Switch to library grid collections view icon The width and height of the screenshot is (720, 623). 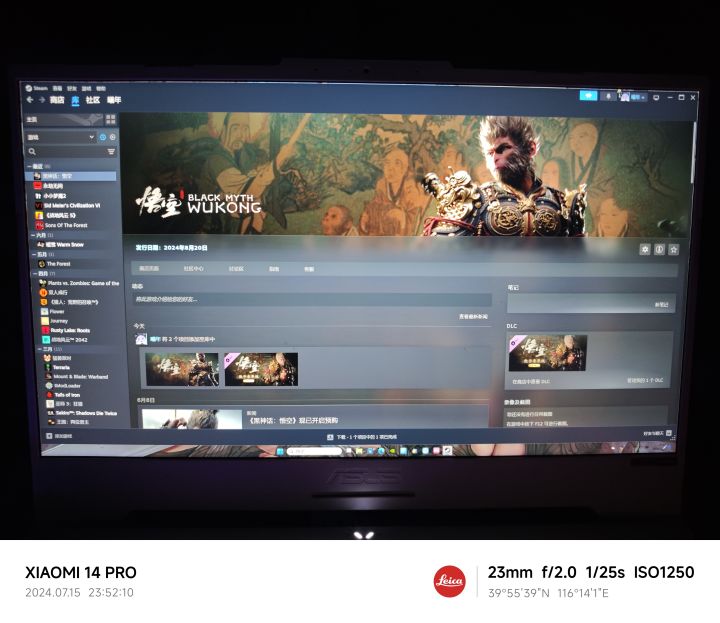pos(111,119)
